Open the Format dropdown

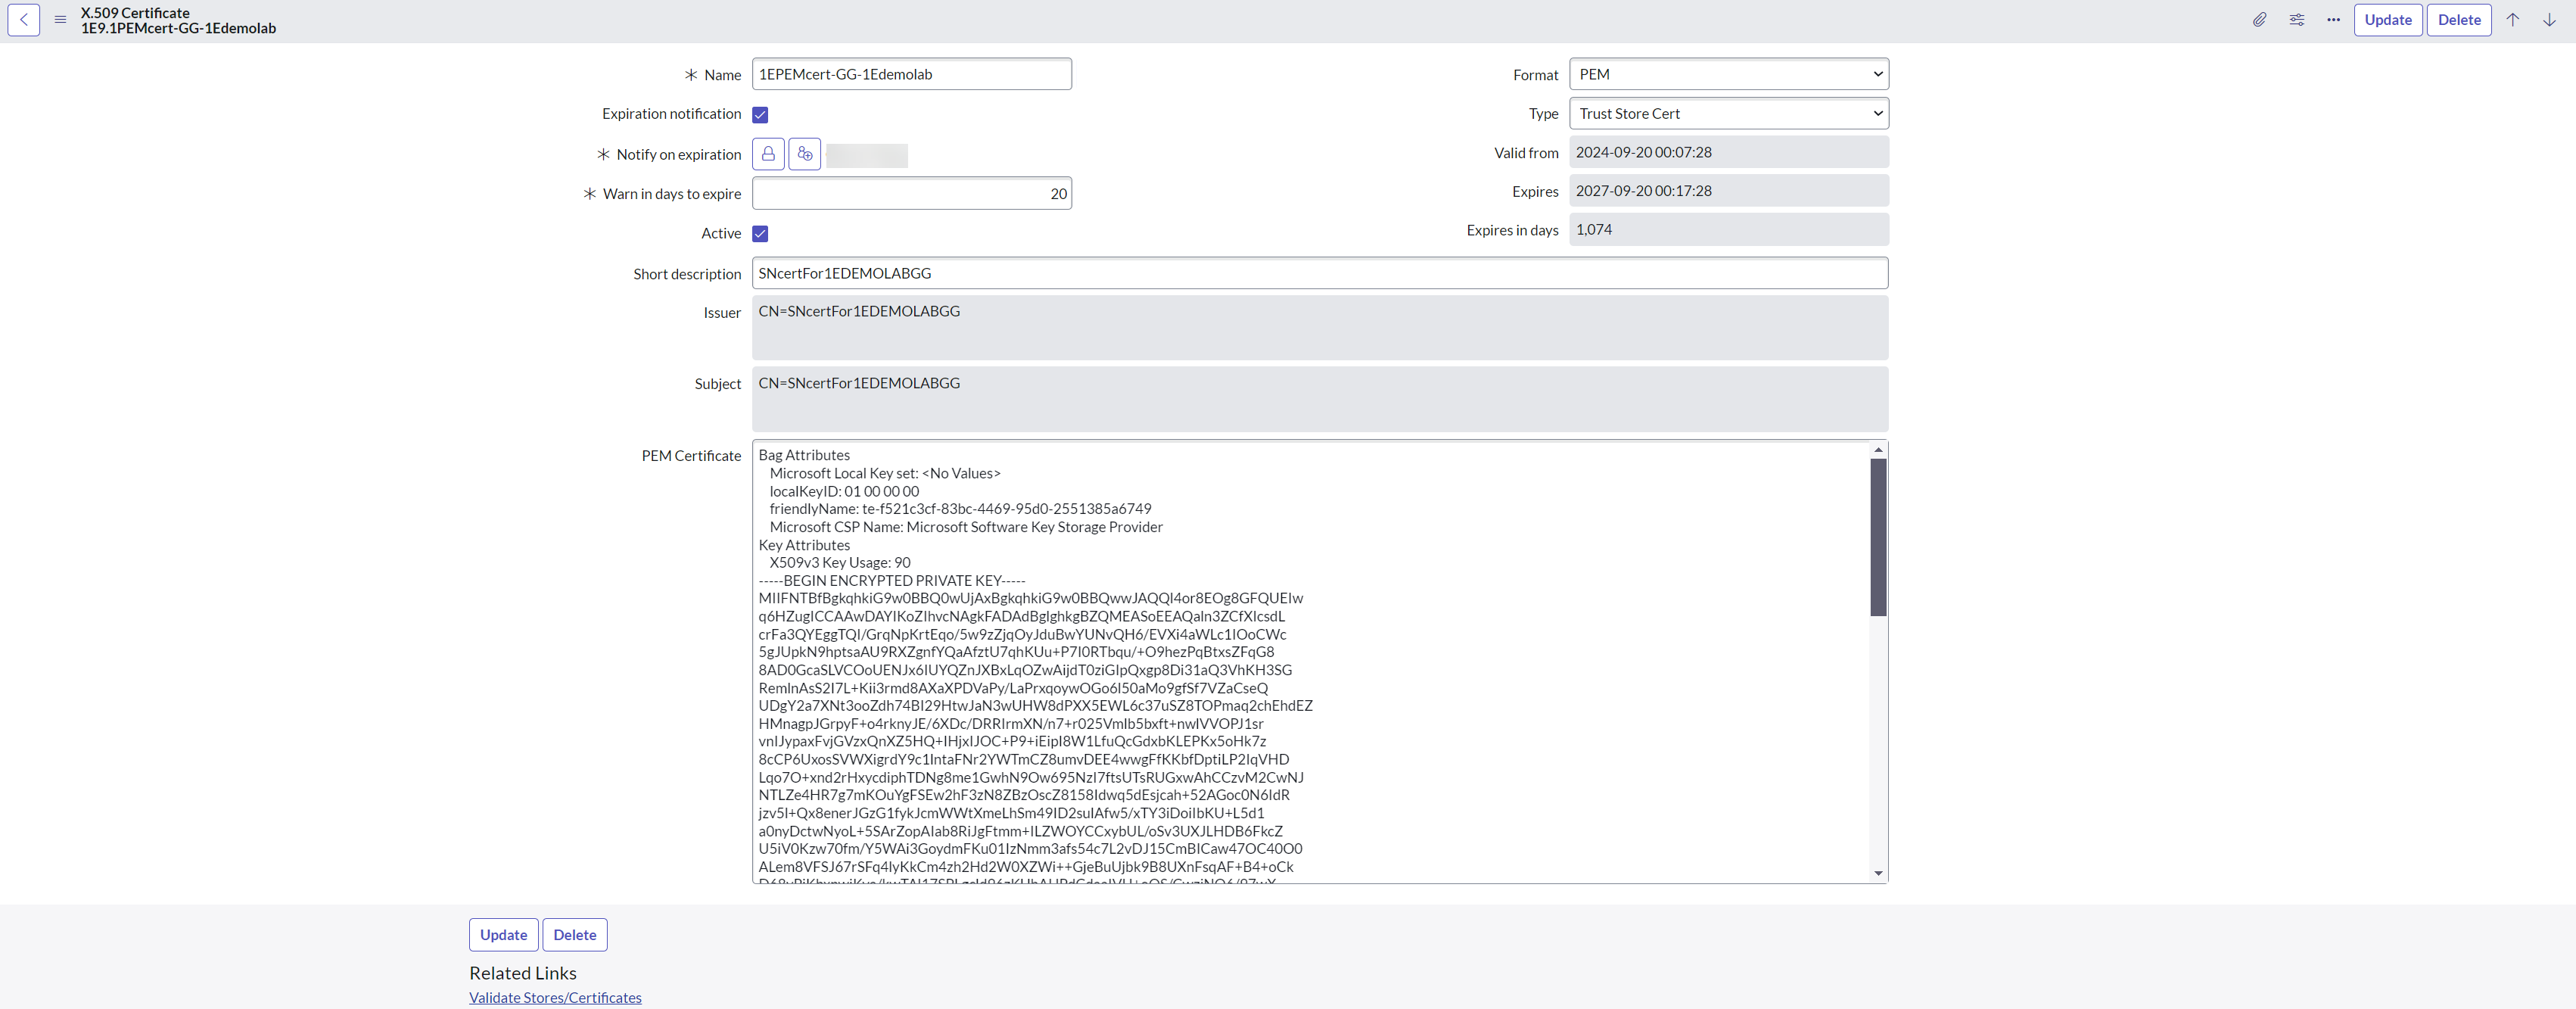click(x=1728, y=74)
